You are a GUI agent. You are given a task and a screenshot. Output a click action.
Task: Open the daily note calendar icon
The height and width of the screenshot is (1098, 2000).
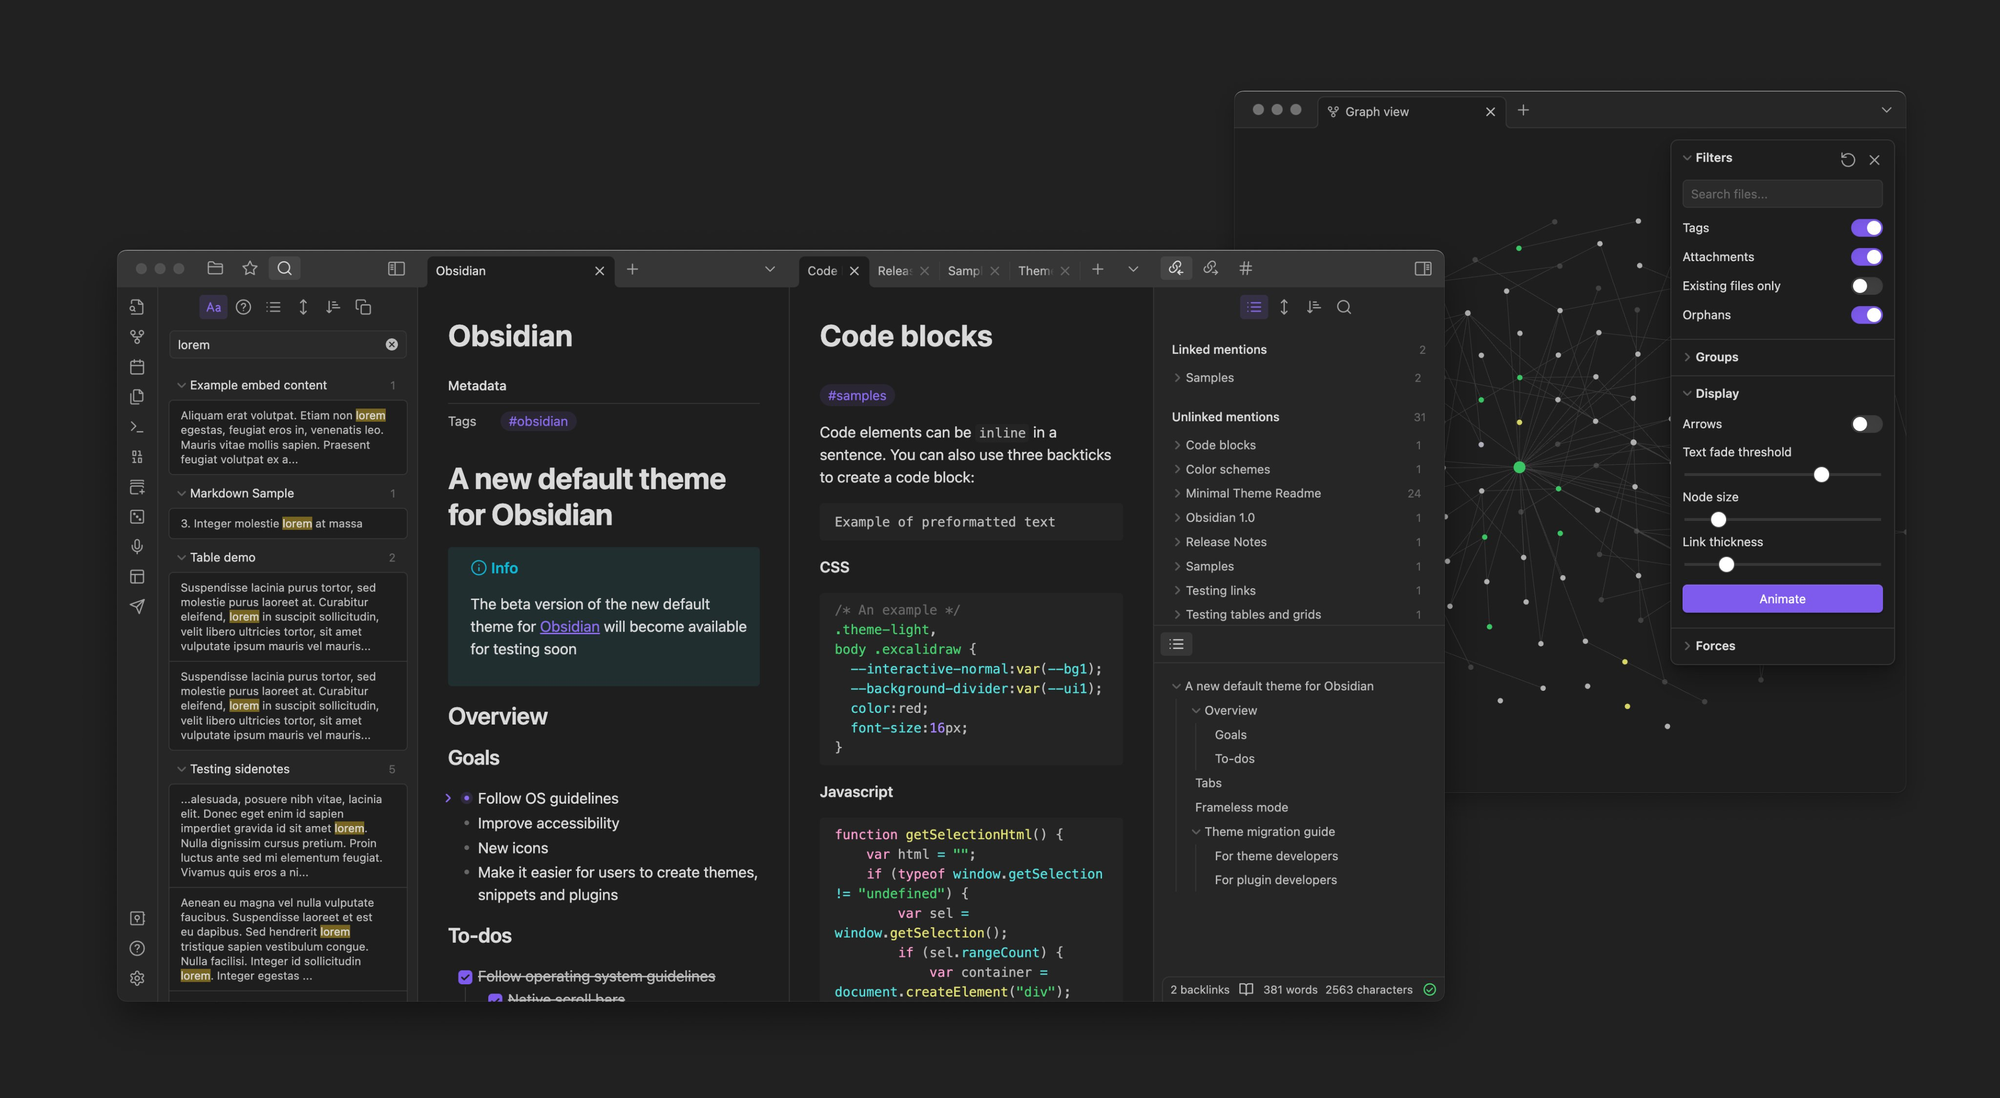pyautogui.click(x=137, y=367)
